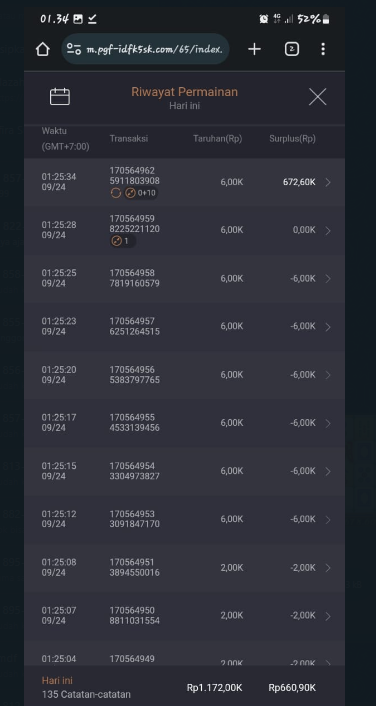
Task: Click the 0+10 bonus badge icon
Action: point(140,193)
